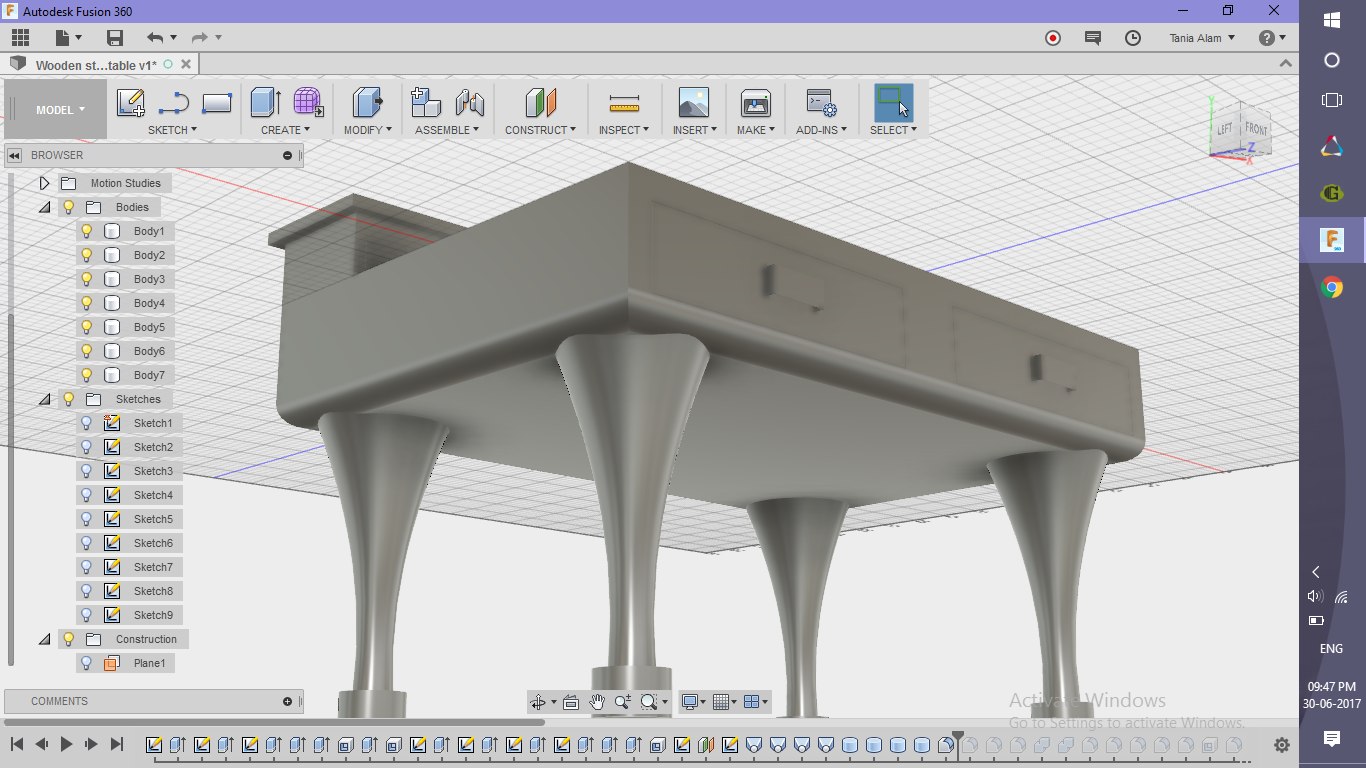Screen dimensions: 1366x768
Task: Select the Create Form tool
Action: (x=308, y=102)
